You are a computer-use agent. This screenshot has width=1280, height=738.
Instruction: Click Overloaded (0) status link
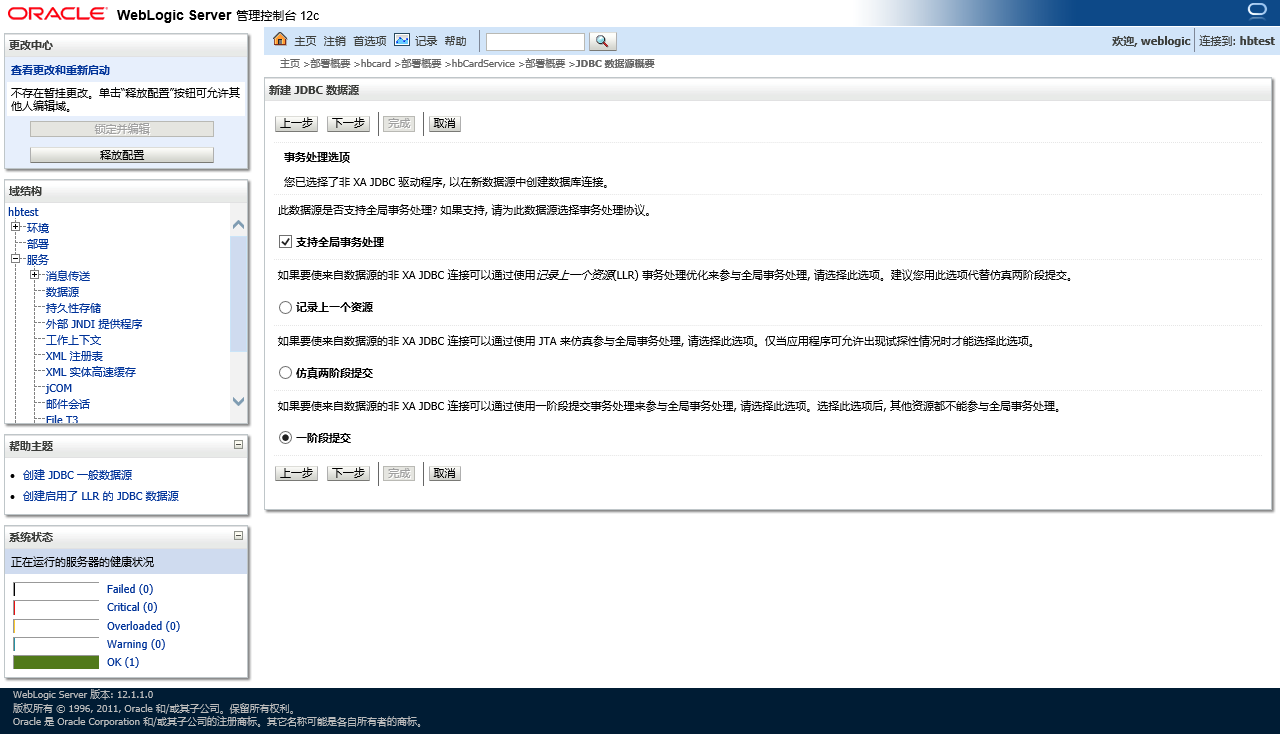pyautogui.click(x=143, y=626)
